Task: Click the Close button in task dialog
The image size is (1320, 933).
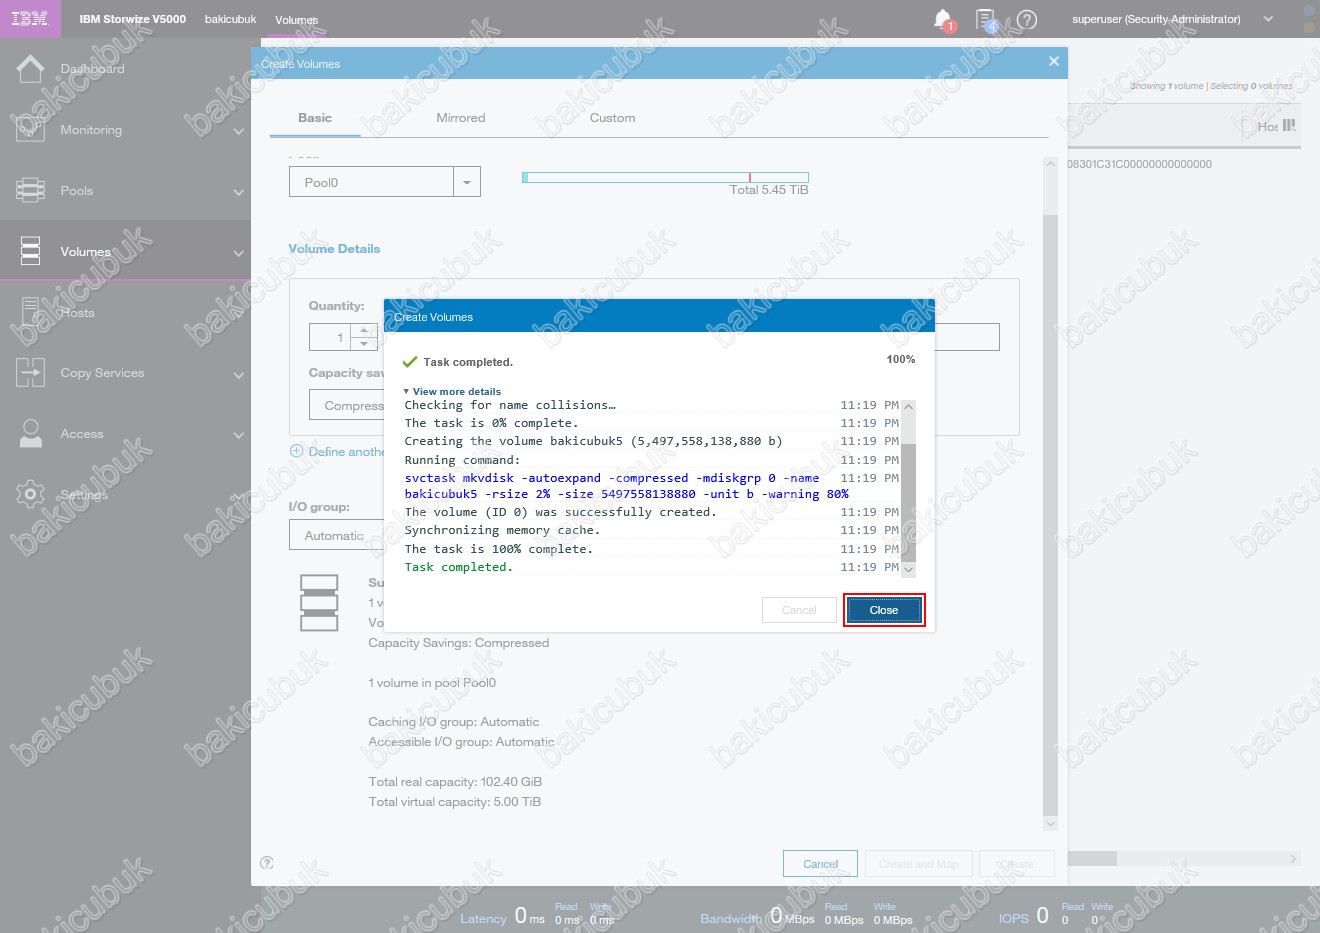Action: tap(884, 610)
